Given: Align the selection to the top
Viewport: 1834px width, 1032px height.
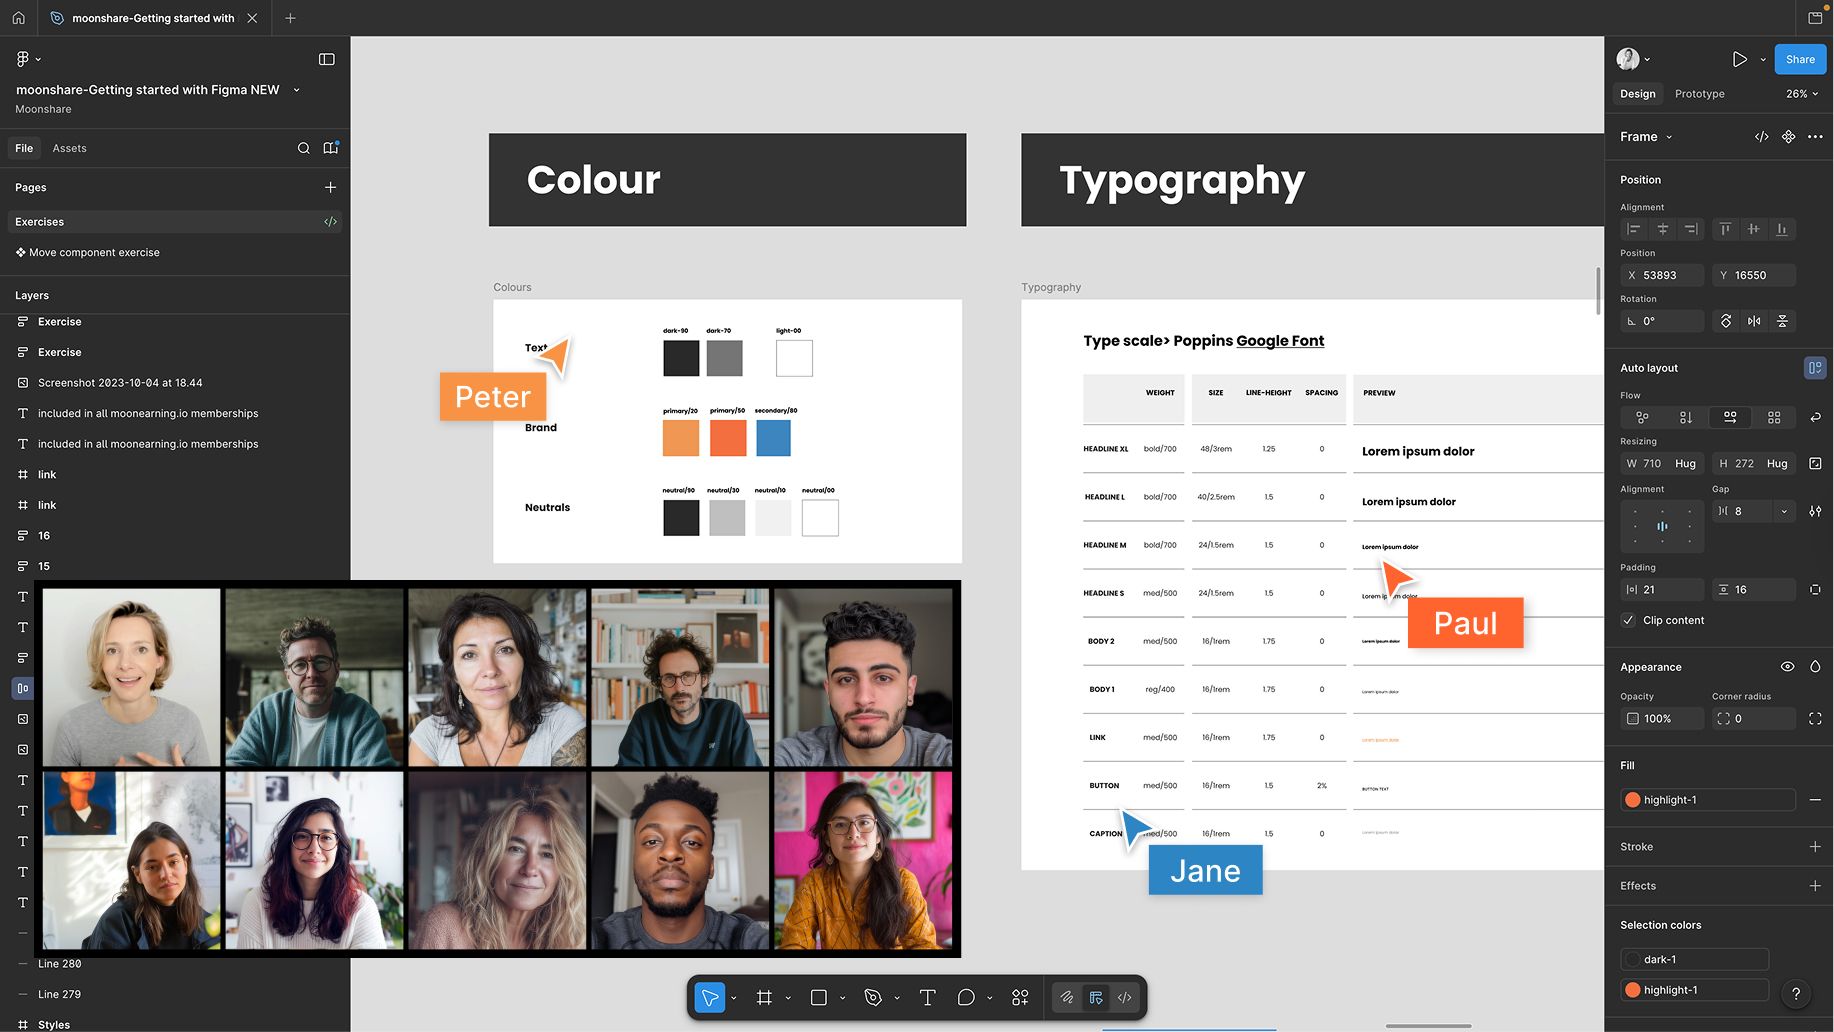Looking at the screenshot, I should click(1725, 229).
